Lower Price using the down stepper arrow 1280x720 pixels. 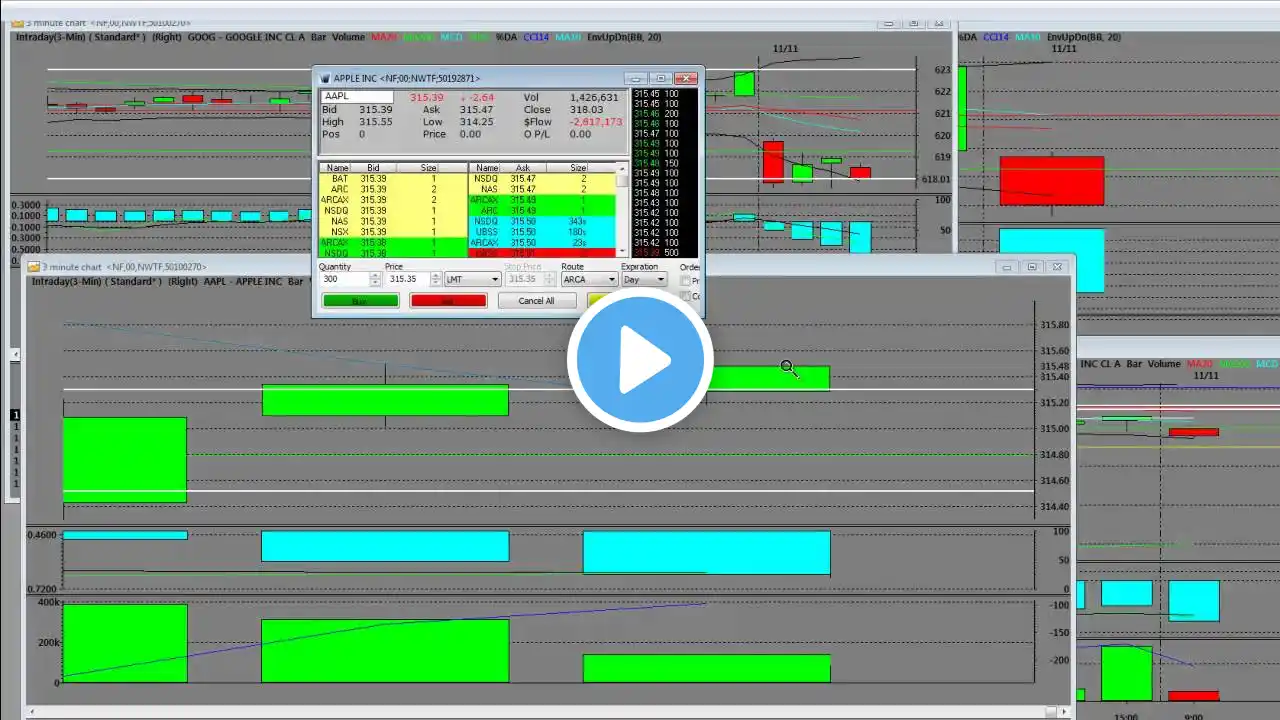tap(436, 283)
